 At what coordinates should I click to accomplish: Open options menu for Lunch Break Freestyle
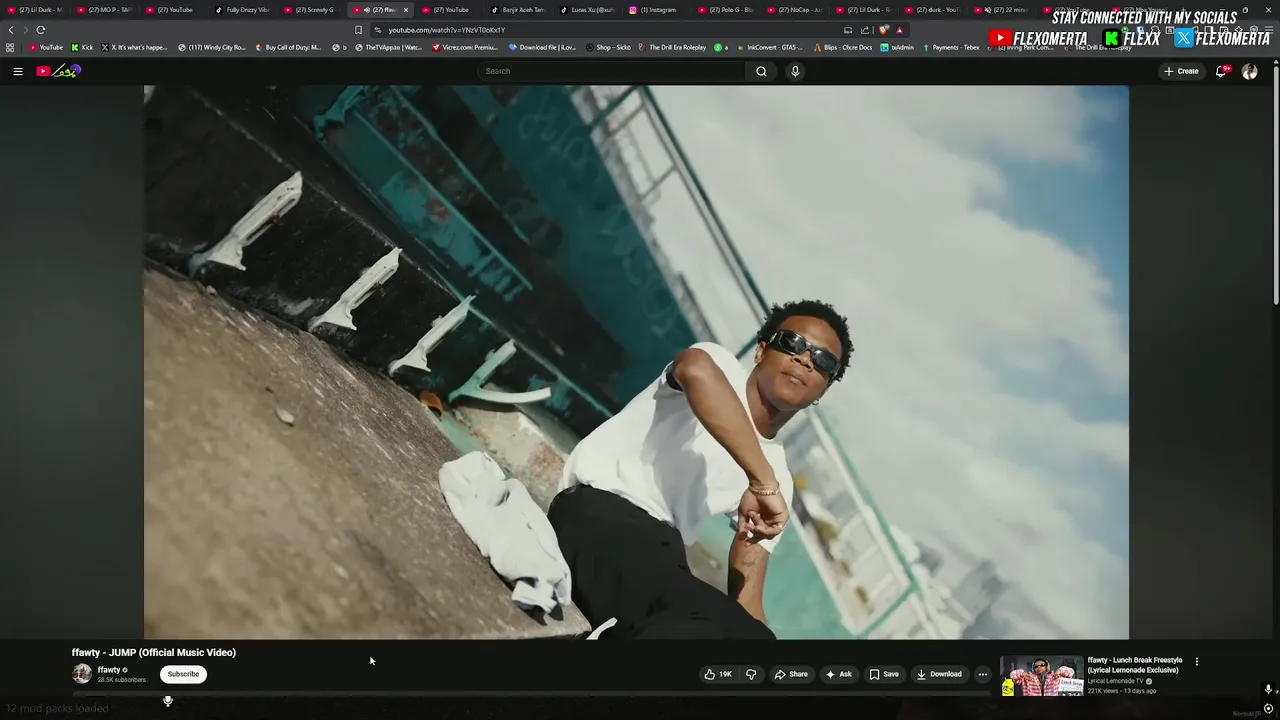click(x=1196, y=661)
